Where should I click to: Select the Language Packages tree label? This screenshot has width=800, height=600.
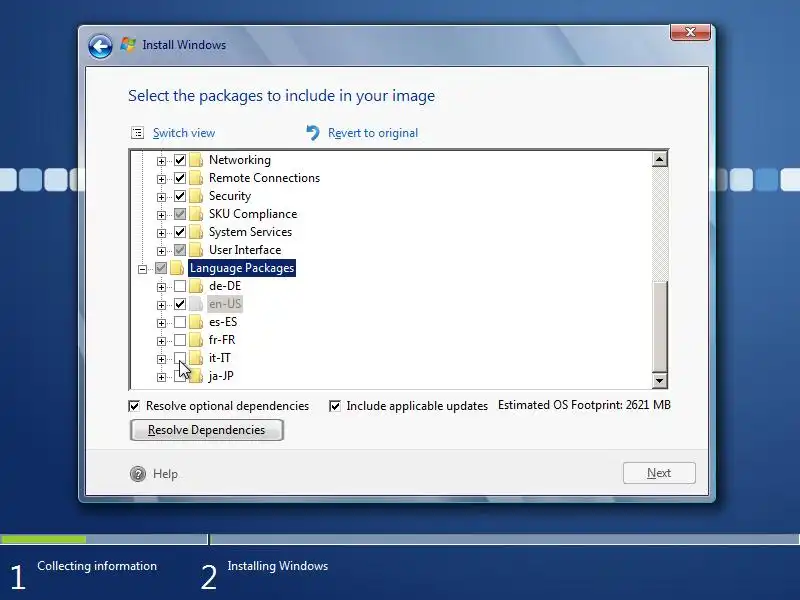click(242, 268)
